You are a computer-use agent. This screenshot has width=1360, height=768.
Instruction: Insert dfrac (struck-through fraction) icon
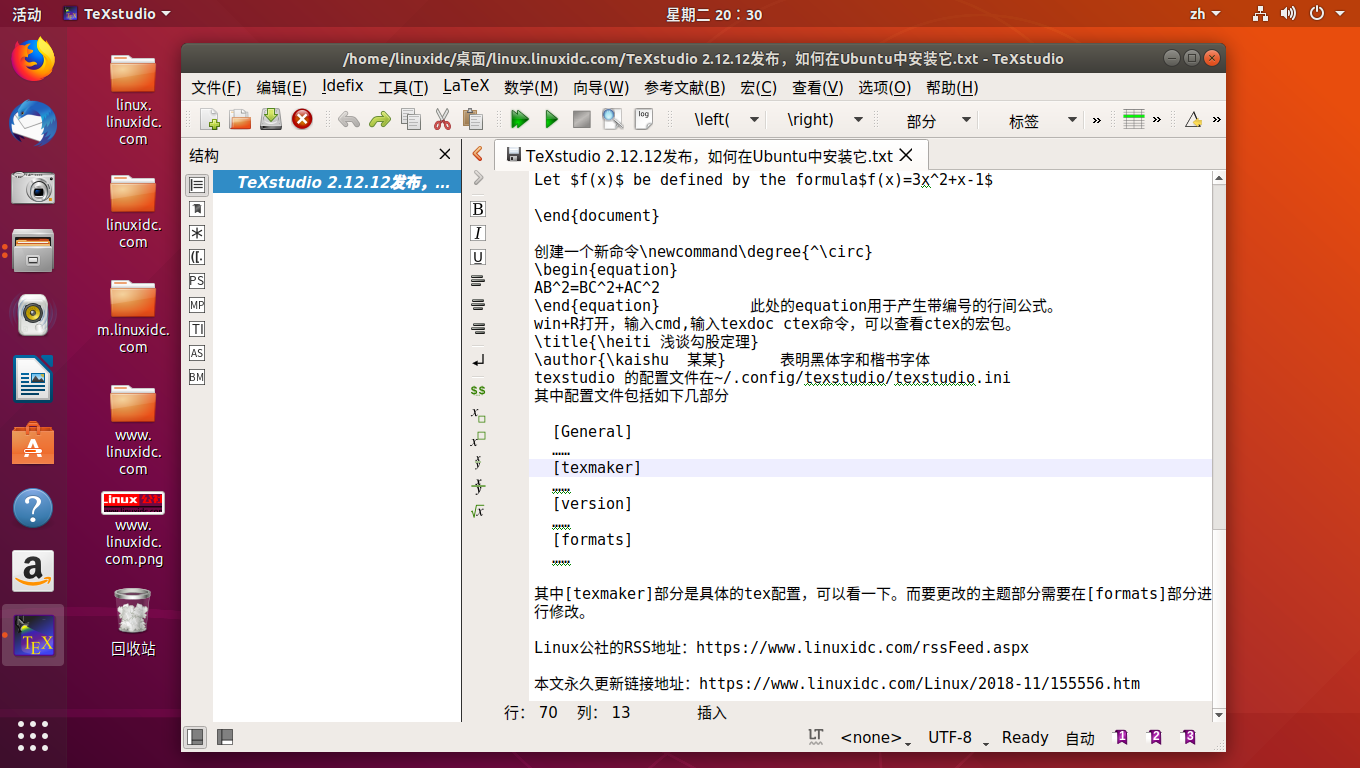tap(478, 486)
